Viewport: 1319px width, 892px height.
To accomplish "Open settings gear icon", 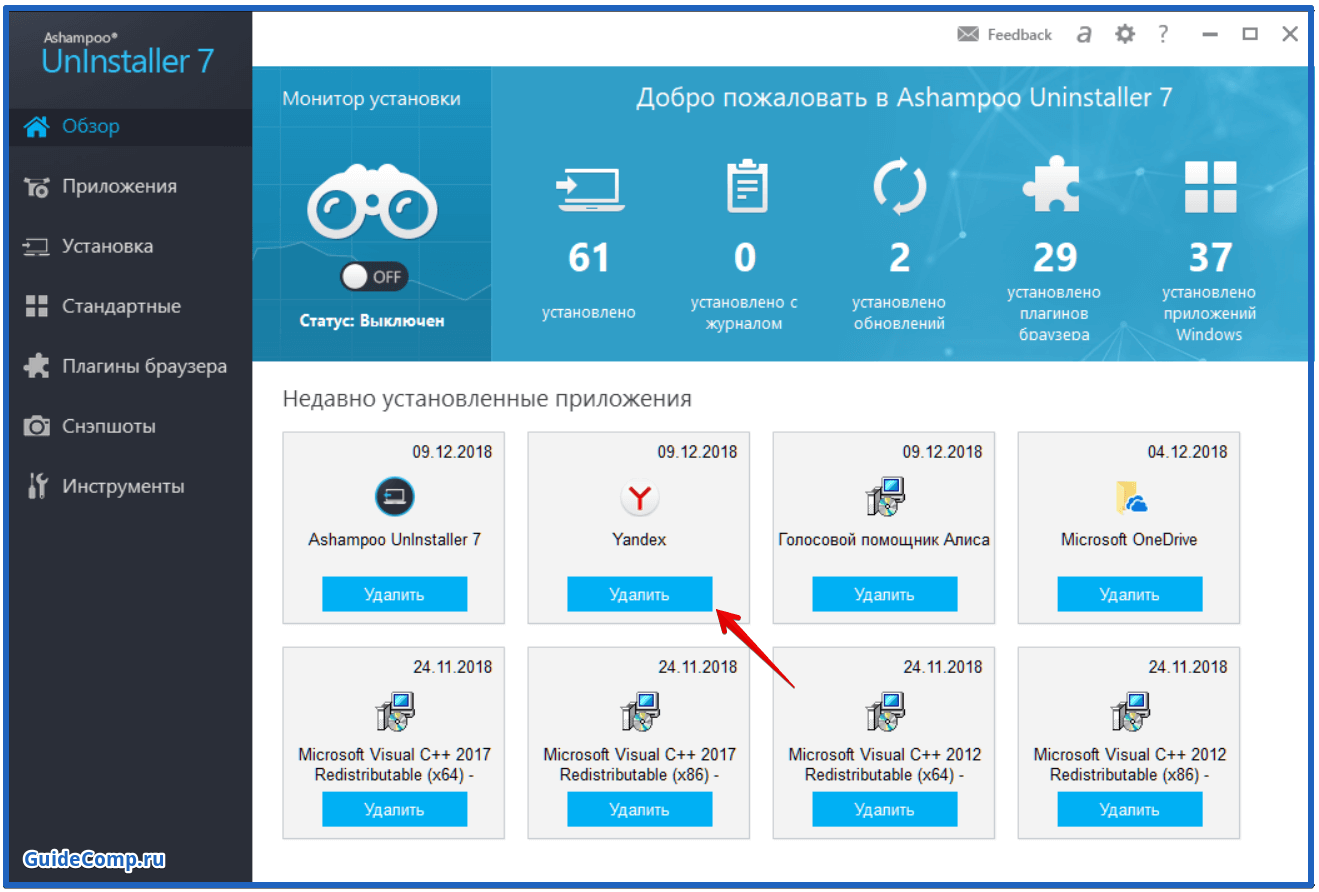I will tap(1125, 34).
